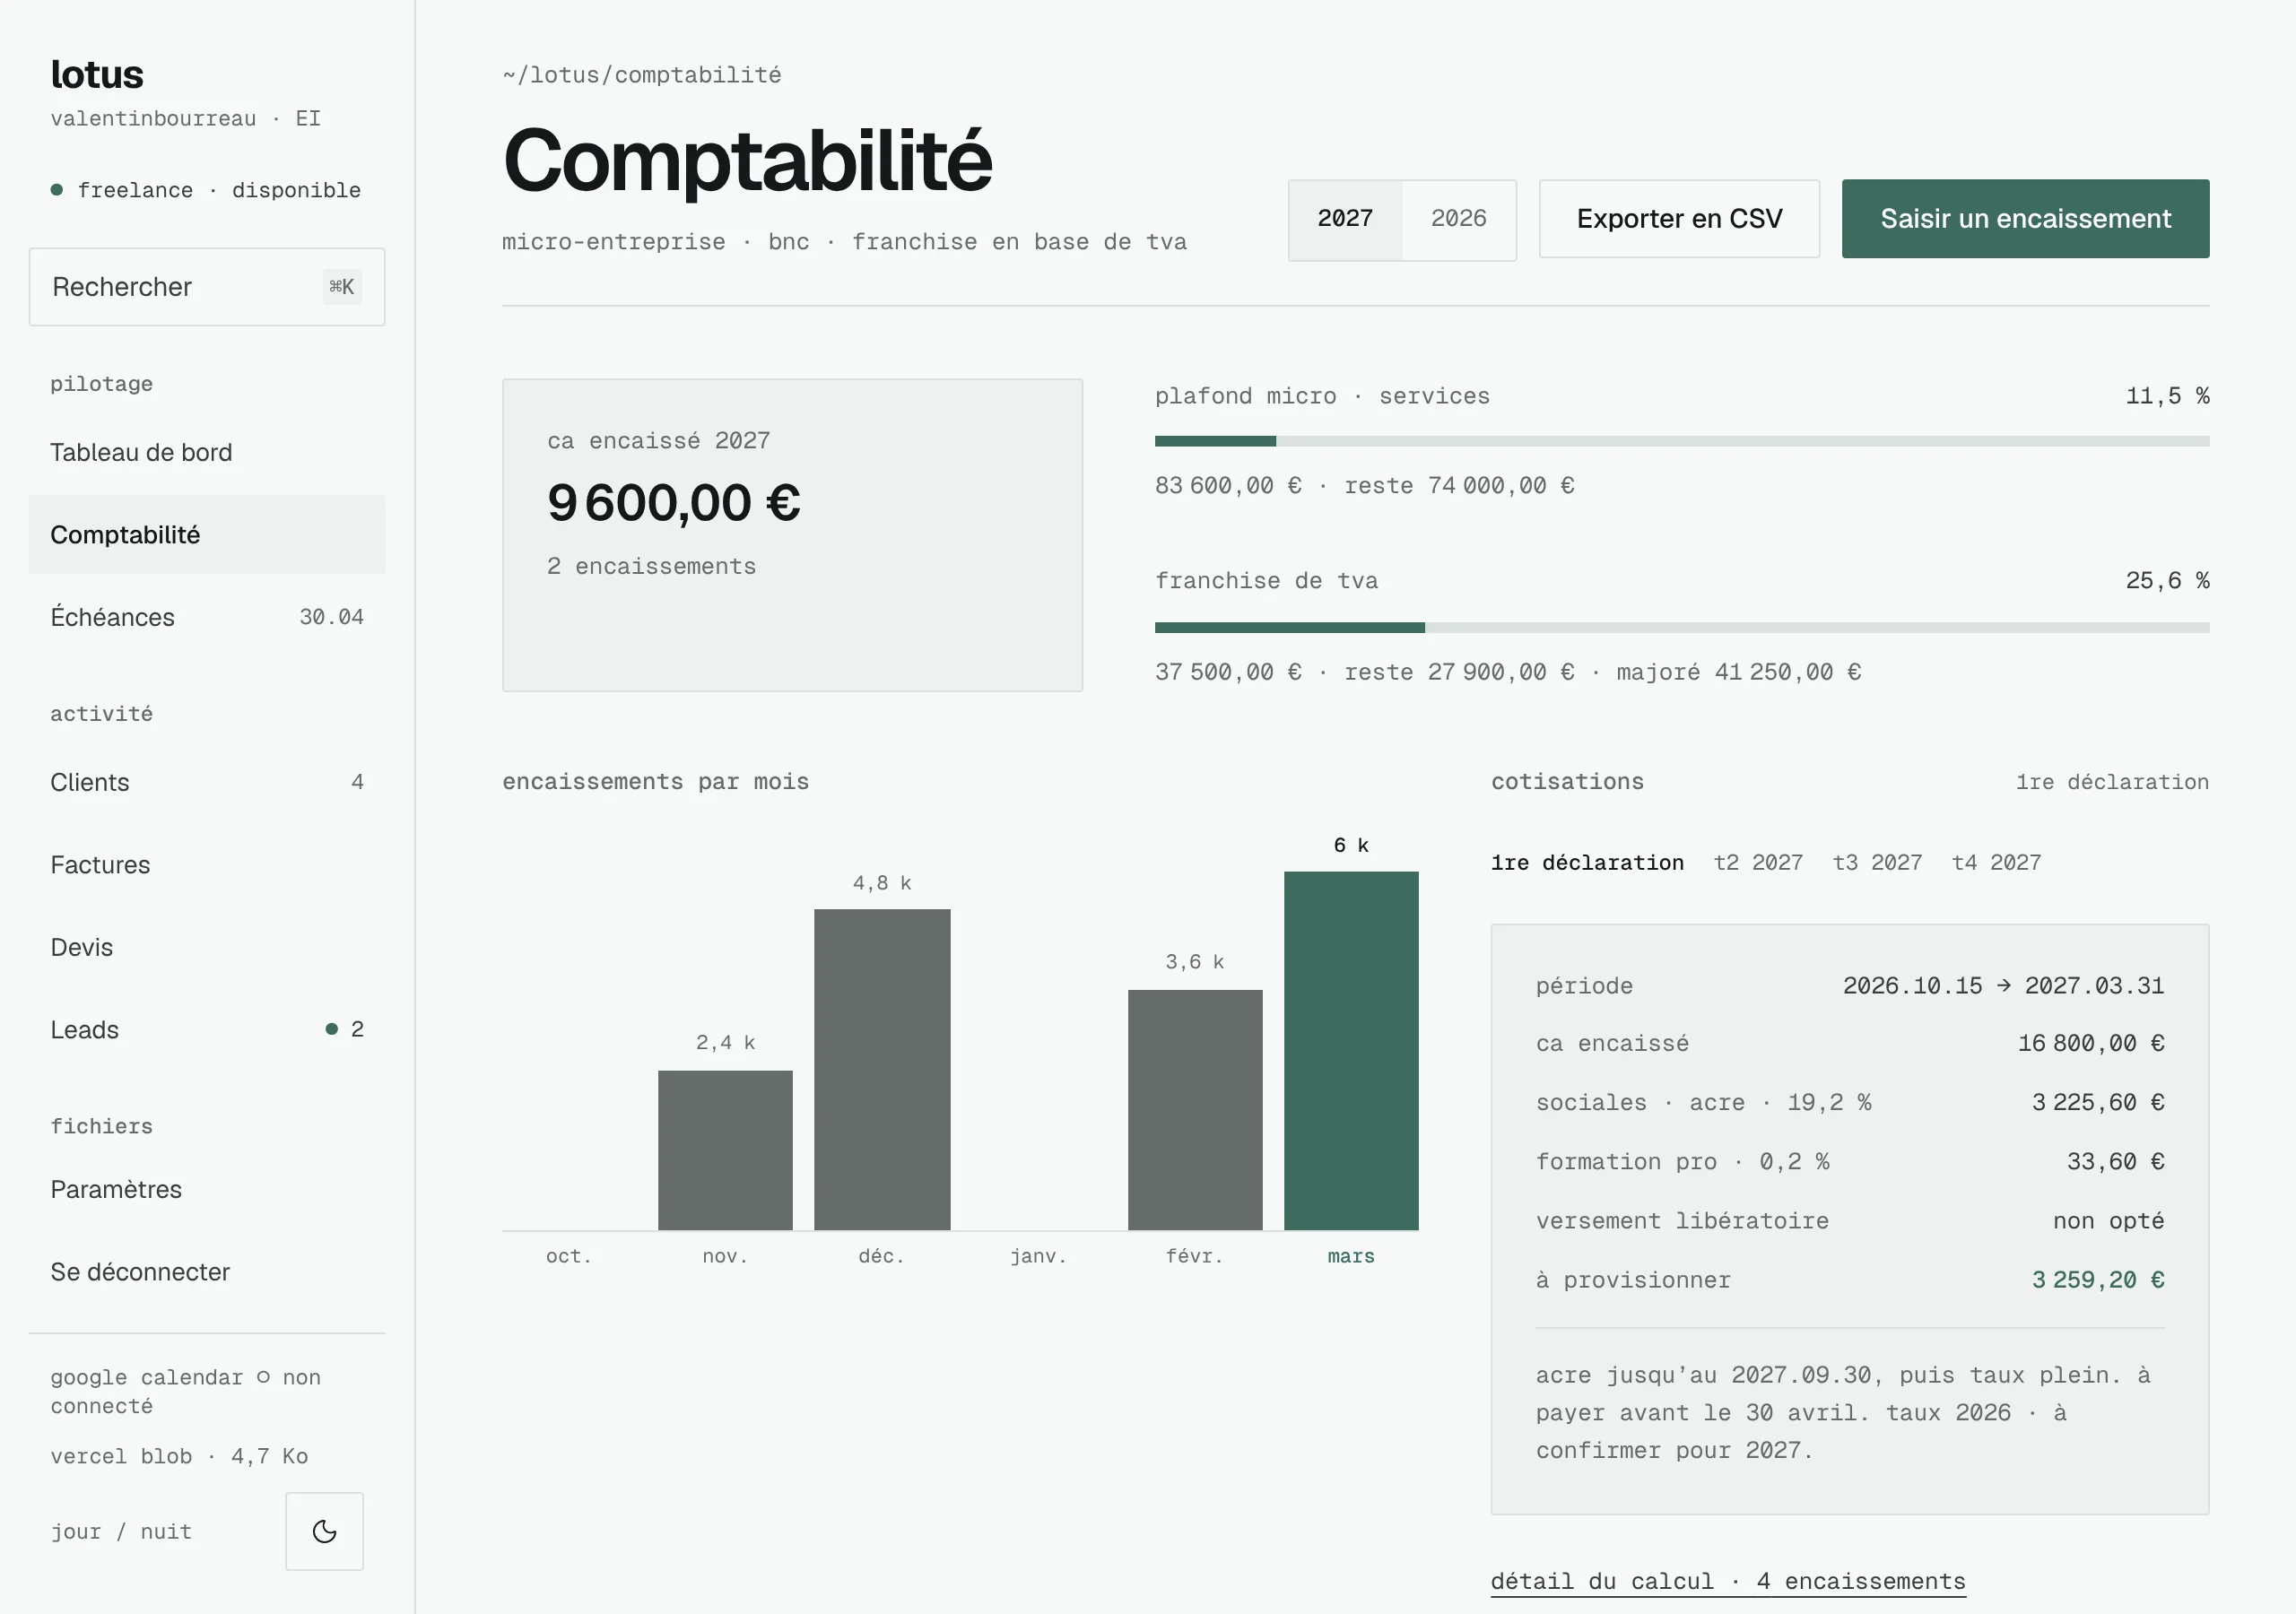Open Tableau de bord in sidebar
This screenshot has width=2296, height=1614.
[x=207, y=453]
